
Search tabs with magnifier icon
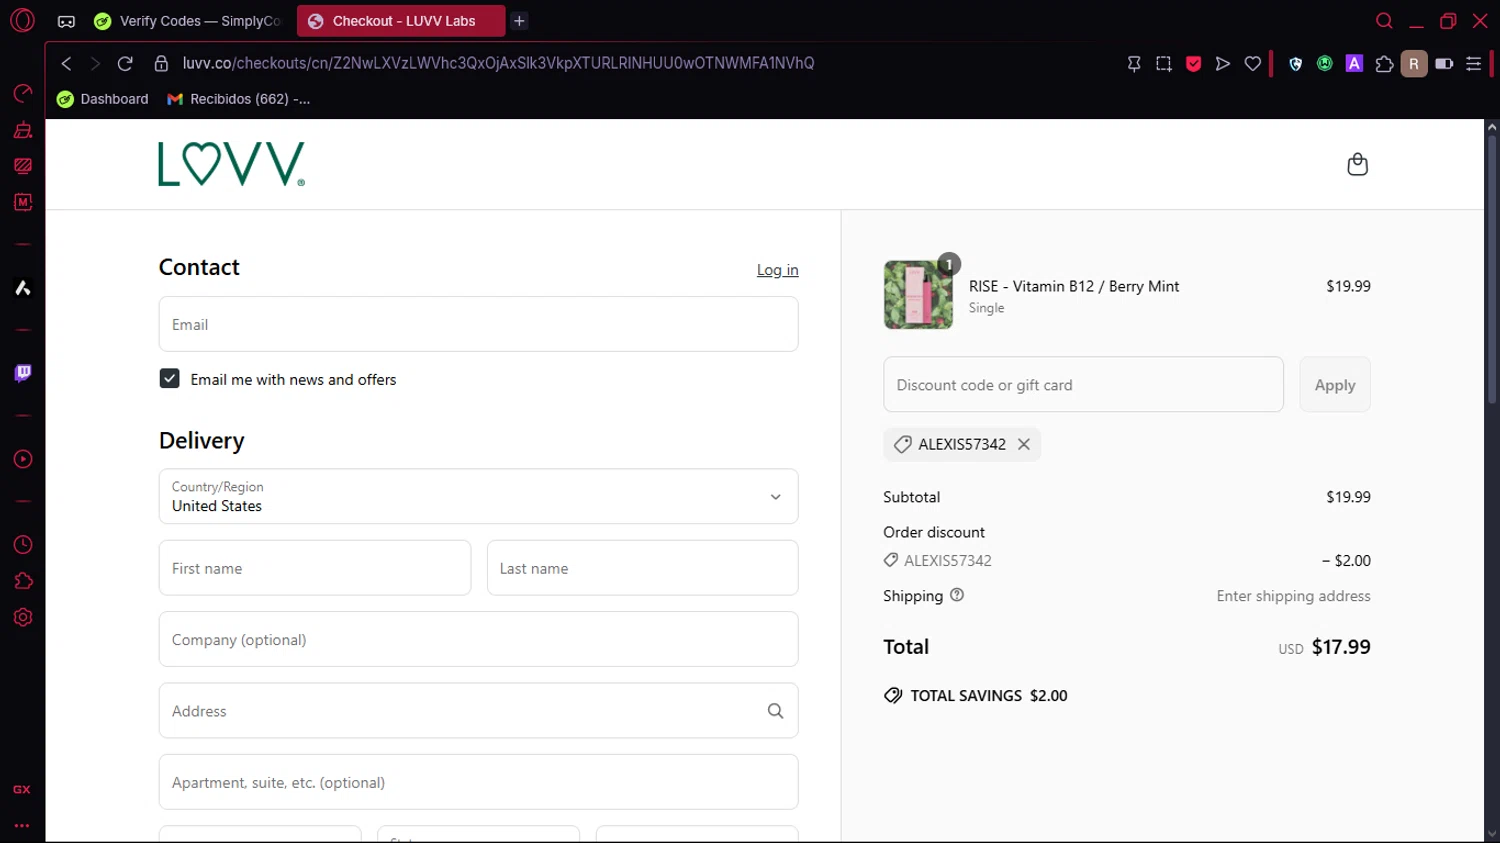(1384, 21)
